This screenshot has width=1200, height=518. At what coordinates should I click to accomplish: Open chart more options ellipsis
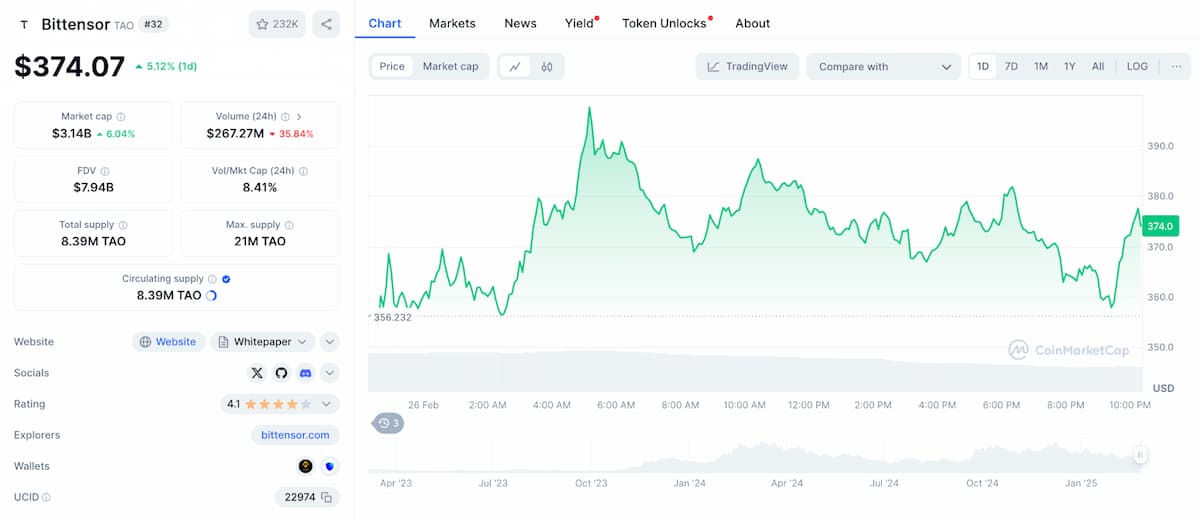point(1177,66)
